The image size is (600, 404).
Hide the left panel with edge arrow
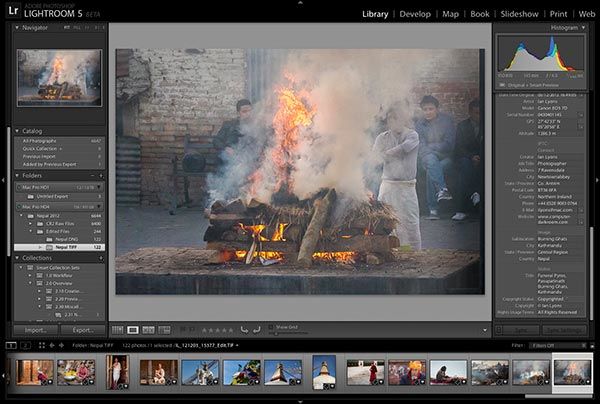(4, 180)
